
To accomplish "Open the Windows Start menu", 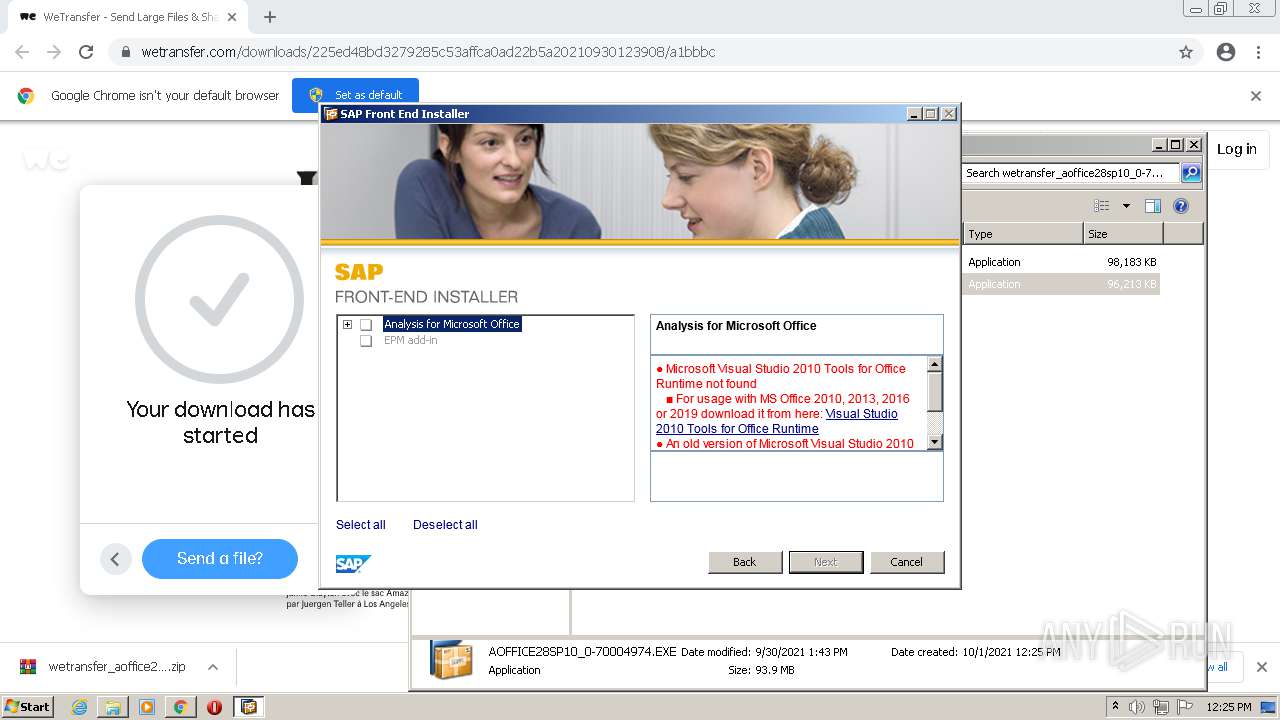I will pos(28,706).
